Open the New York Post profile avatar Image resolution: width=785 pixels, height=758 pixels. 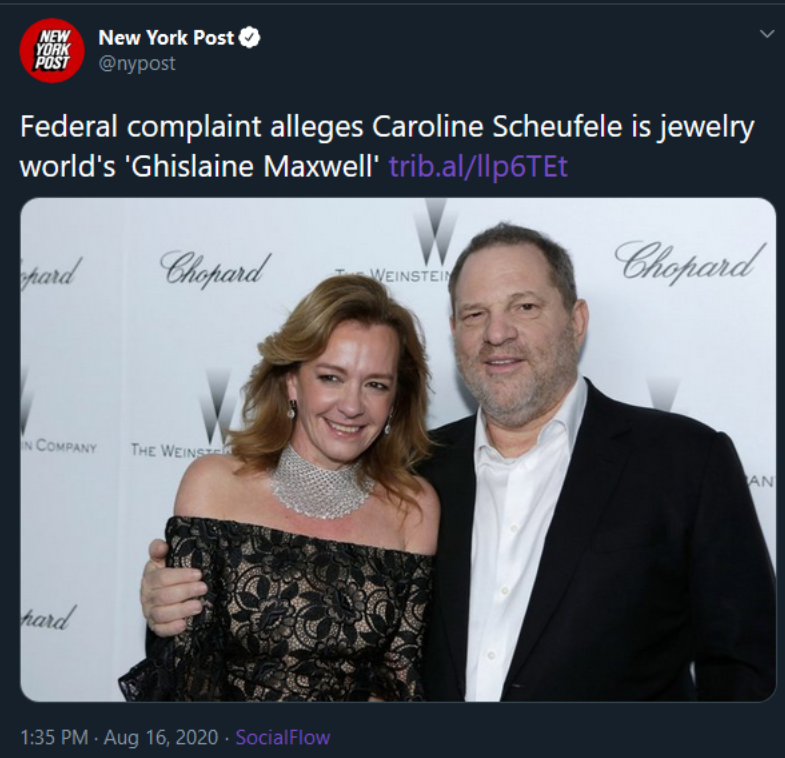click(52, 50)
